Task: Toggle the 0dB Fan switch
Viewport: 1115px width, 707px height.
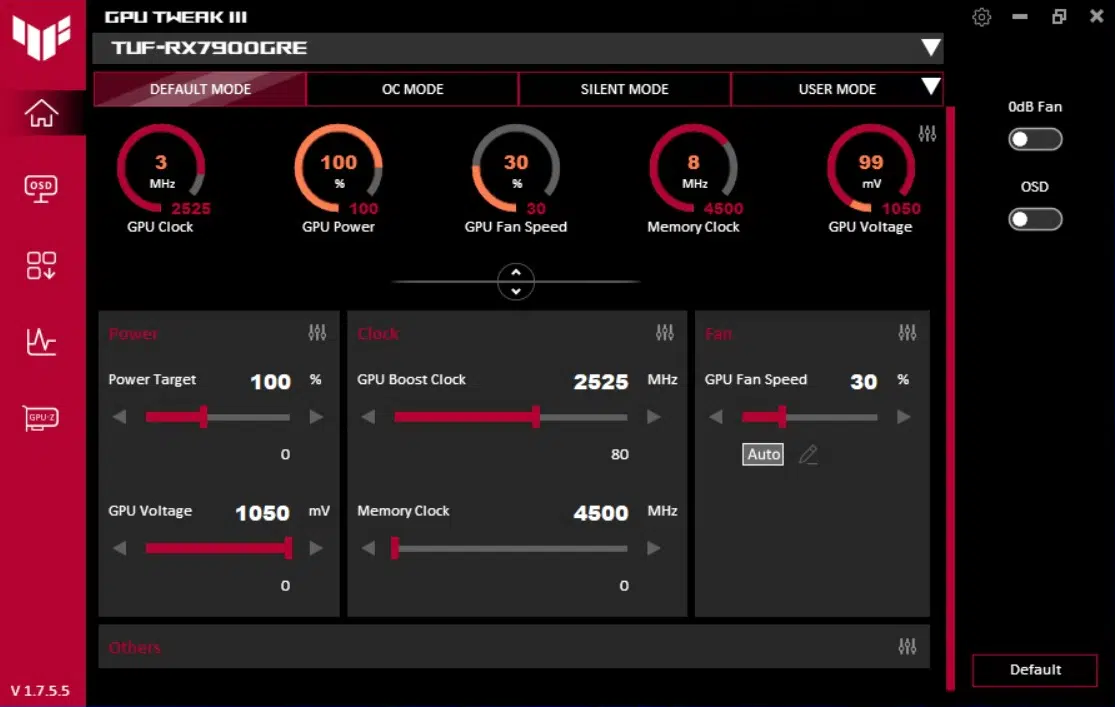Action: [x=1035, y=139]
